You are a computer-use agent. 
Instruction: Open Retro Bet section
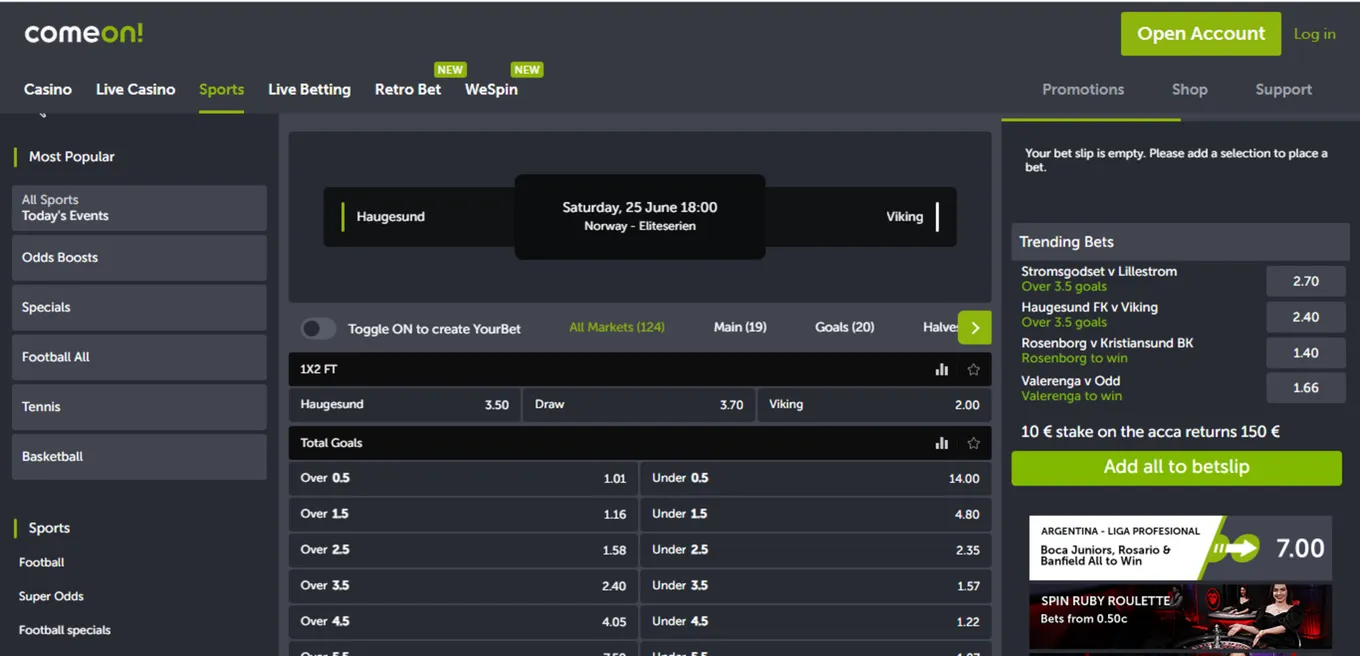[x=408, y=89]
